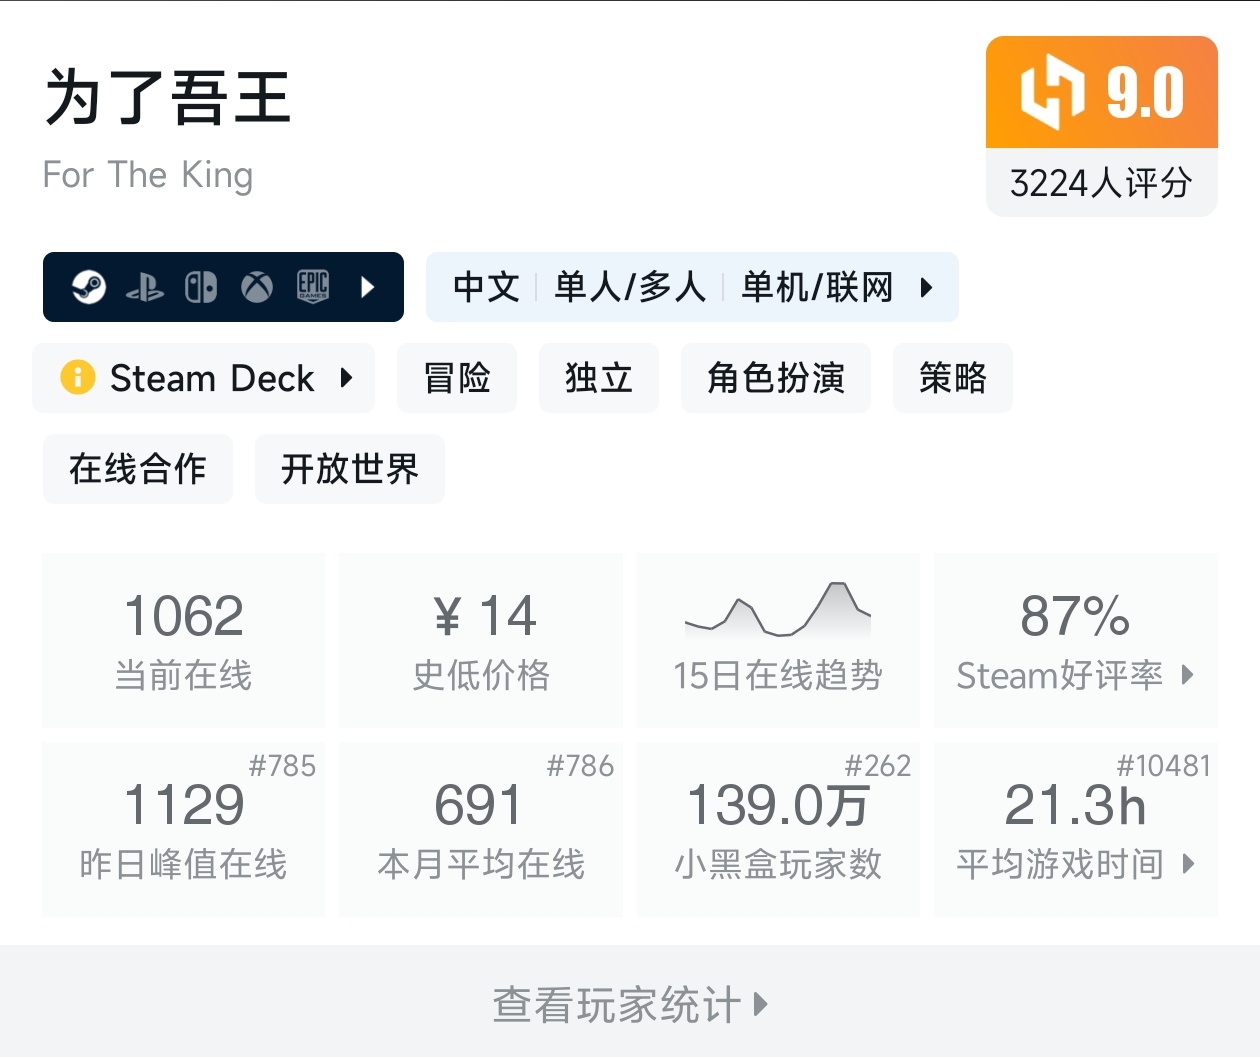This screenshot has width=1260, height=1057.
Task: Select the 开放世界 tag
Action: pos(350,469)
